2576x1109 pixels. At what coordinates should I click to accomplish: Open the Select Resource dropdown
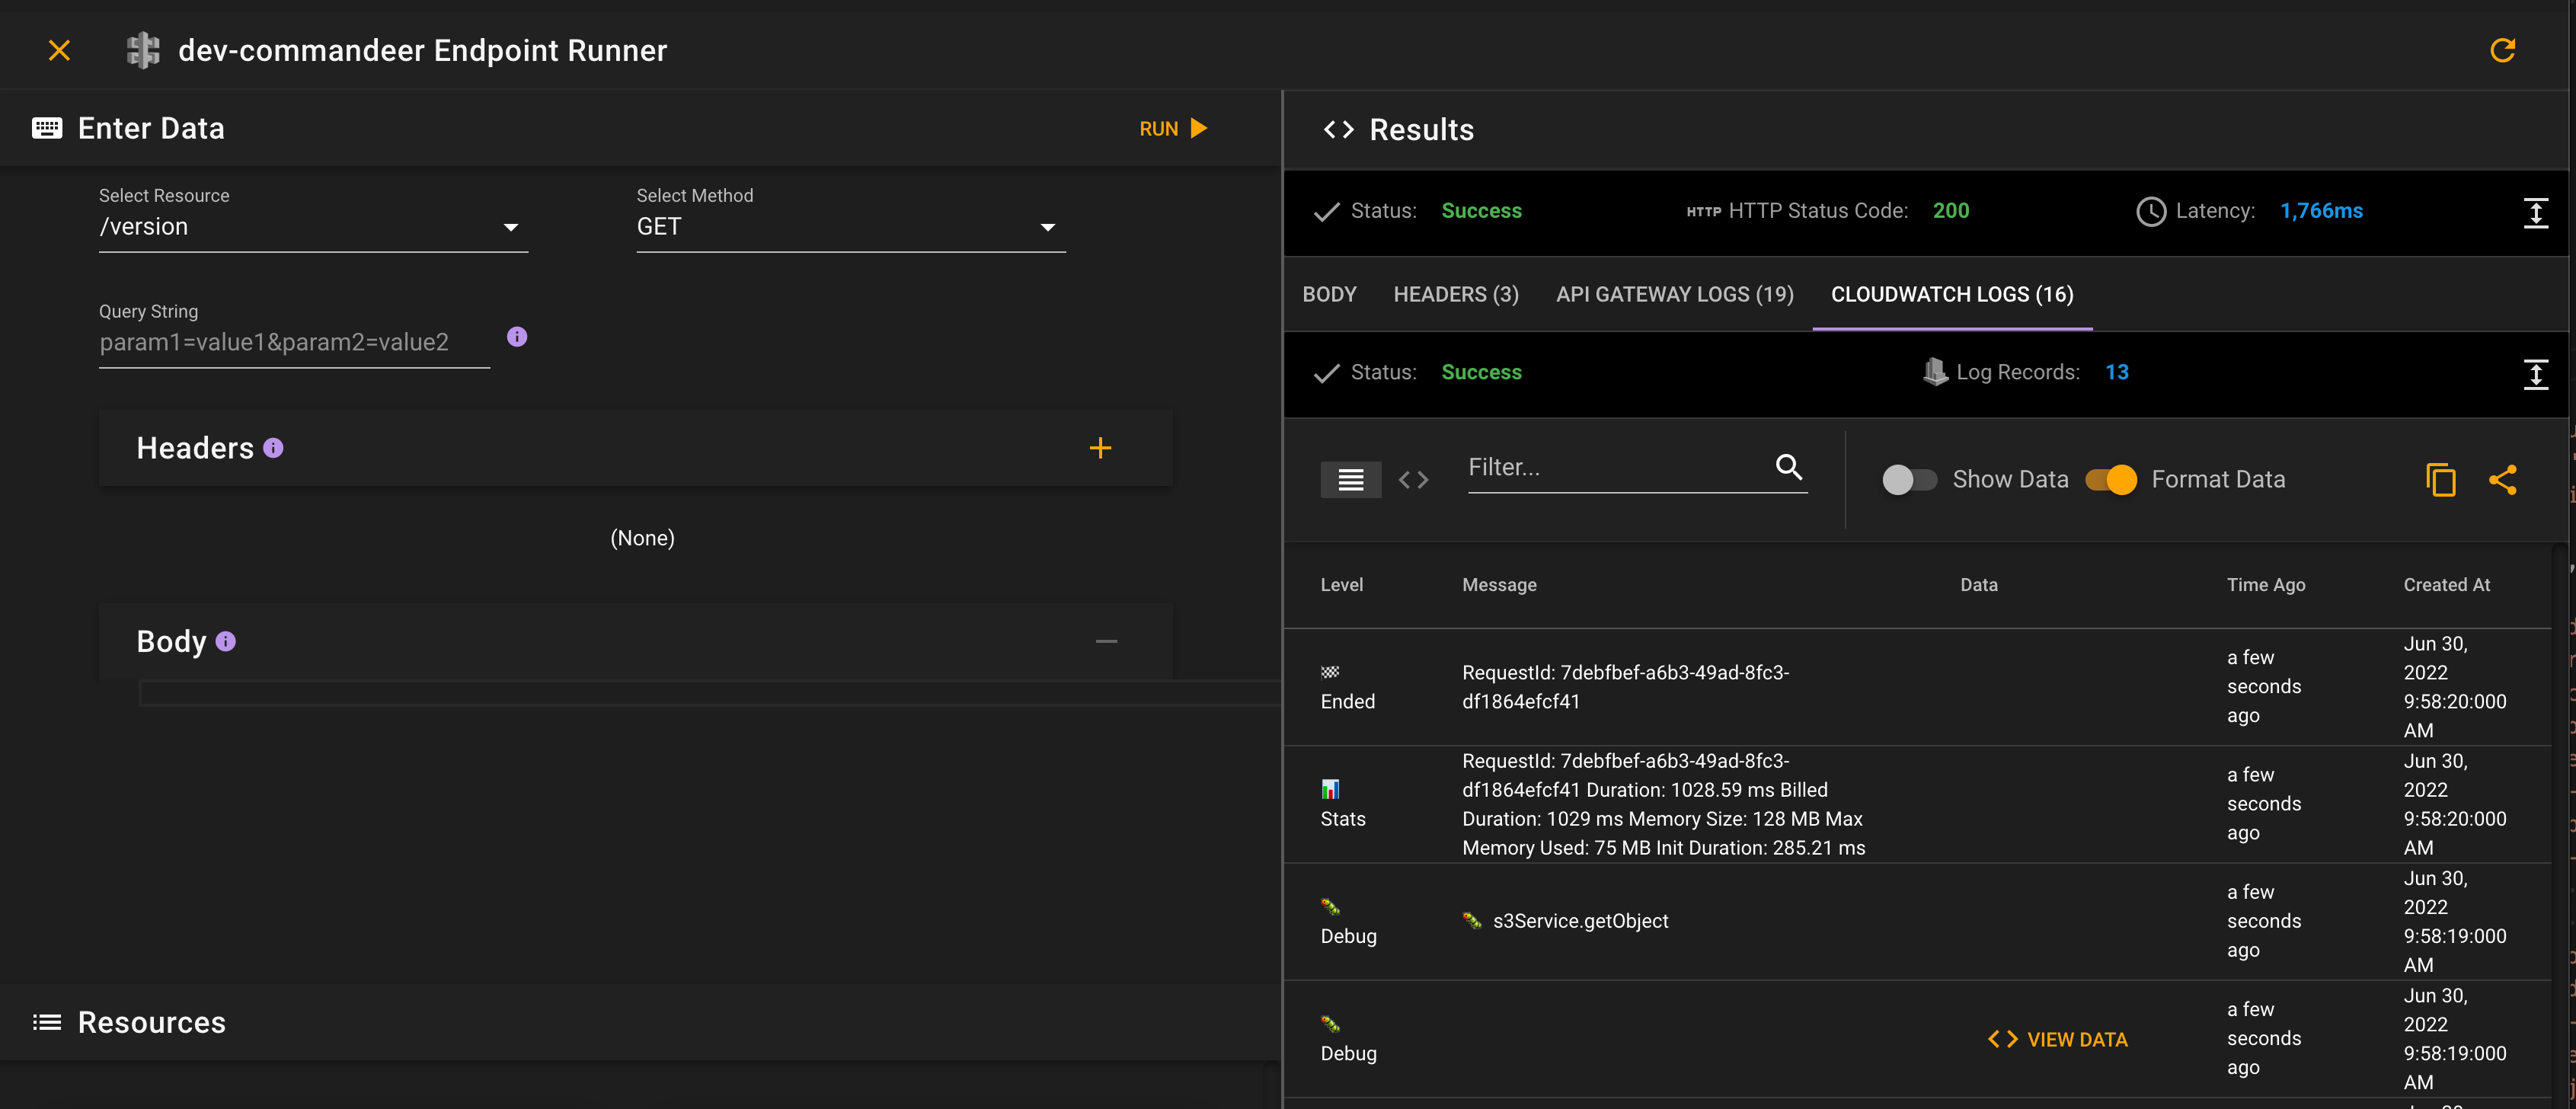[x=313, y=227]
